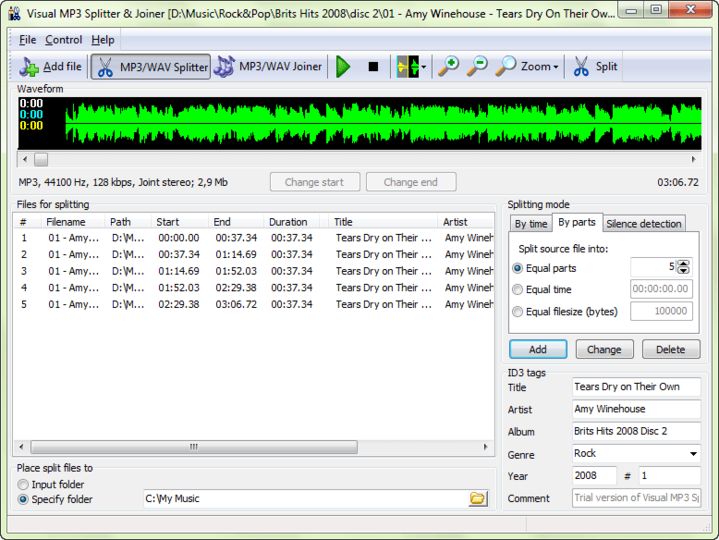Click the Start column header
The image size is (719, 540).
click(179, 222)
